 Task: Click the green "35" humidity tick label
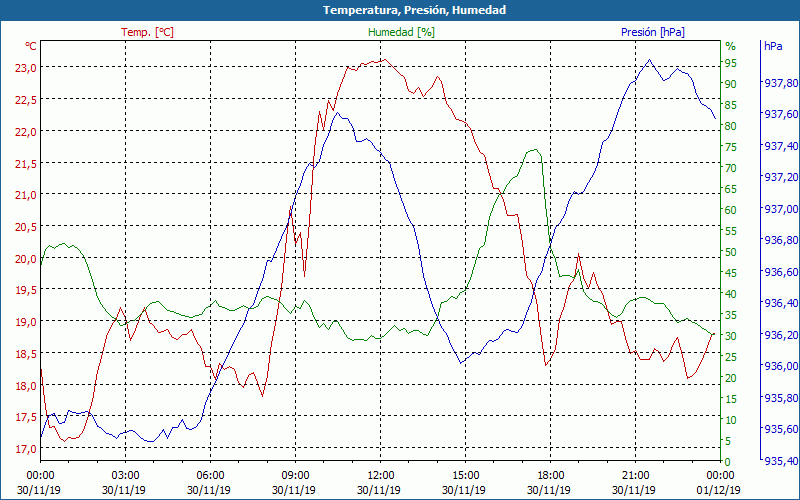pos(731,315)
